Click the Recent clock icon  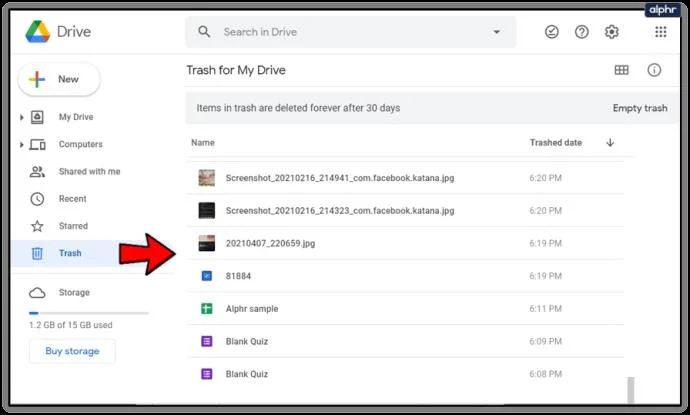click(37, 199)
